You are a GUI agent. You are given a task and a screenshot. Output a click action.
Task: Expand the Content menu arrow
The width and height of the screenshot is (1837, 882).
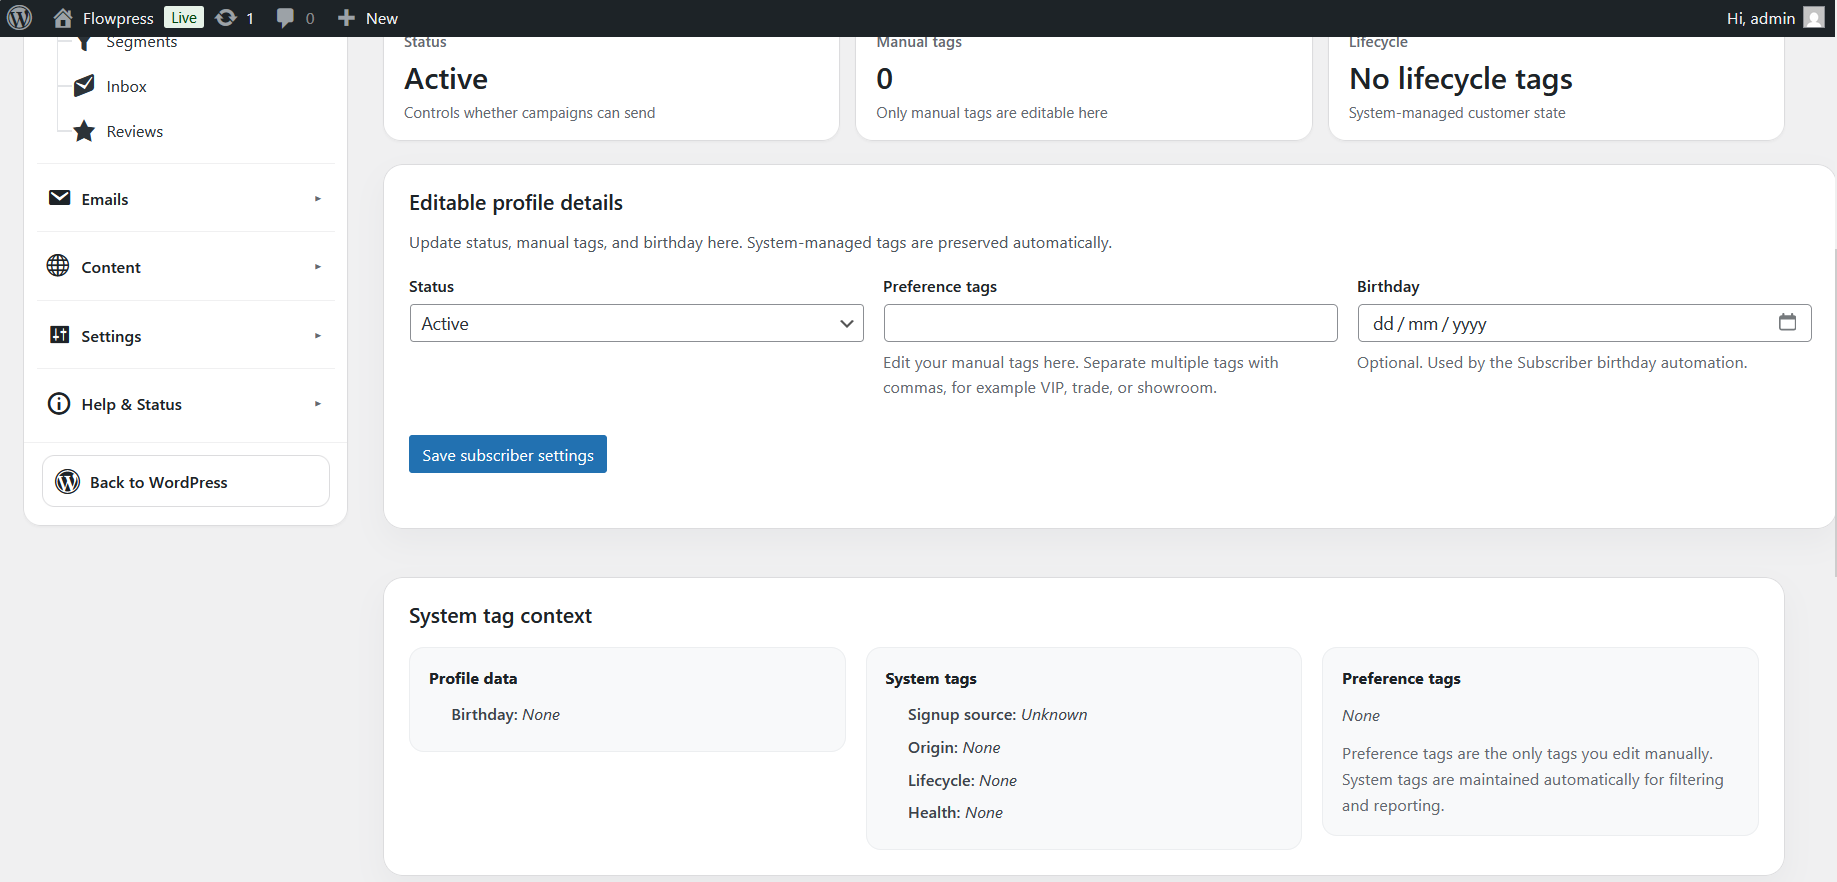318,267
